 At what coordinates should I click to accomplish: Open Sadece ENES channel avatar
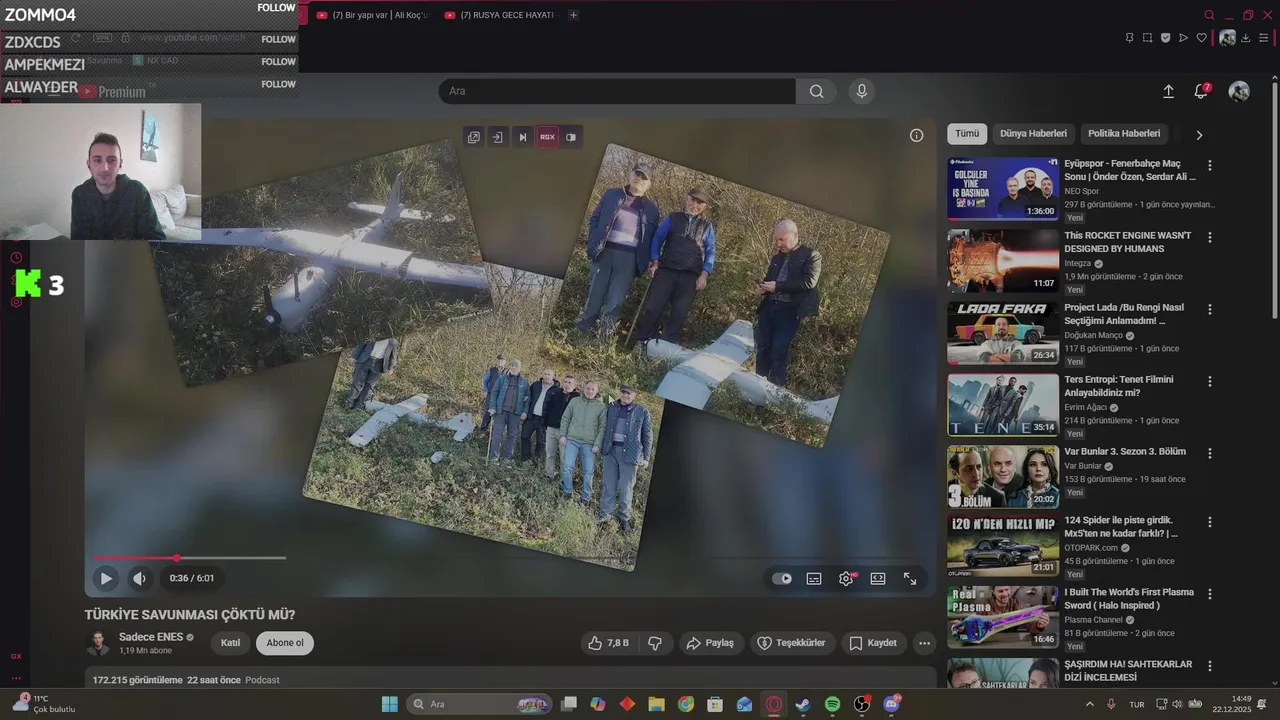click(98, 643)
